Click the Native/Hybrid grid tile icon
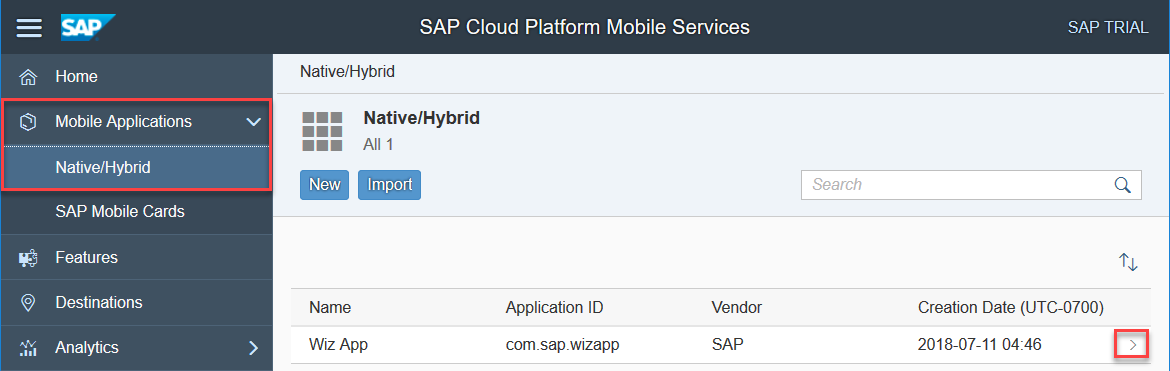The height and width of the screenshot is (371, 1170). [322, 132]
